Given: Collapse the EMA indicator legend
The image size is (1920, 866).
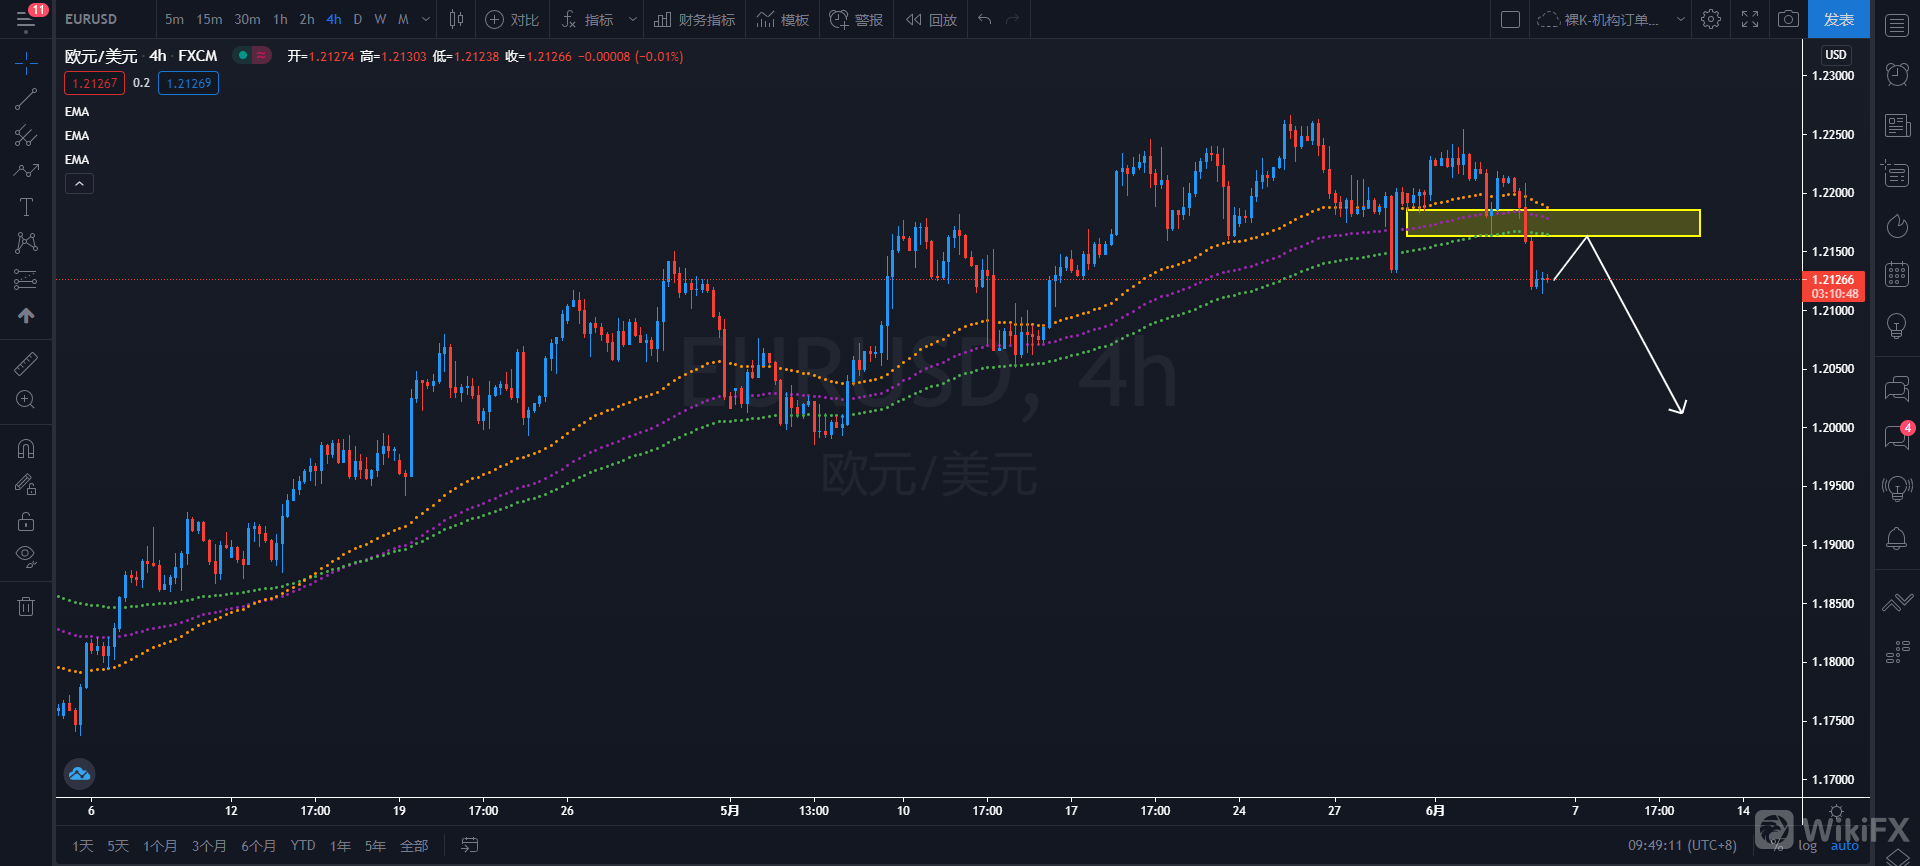Looking at the screenshot, I should pyautogui.click(x=79, y=184).
